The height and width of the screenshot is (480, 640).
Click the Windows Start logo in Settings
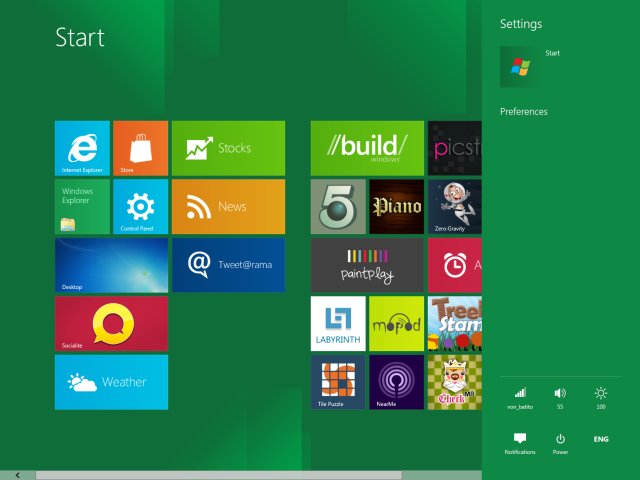point(520,67)
